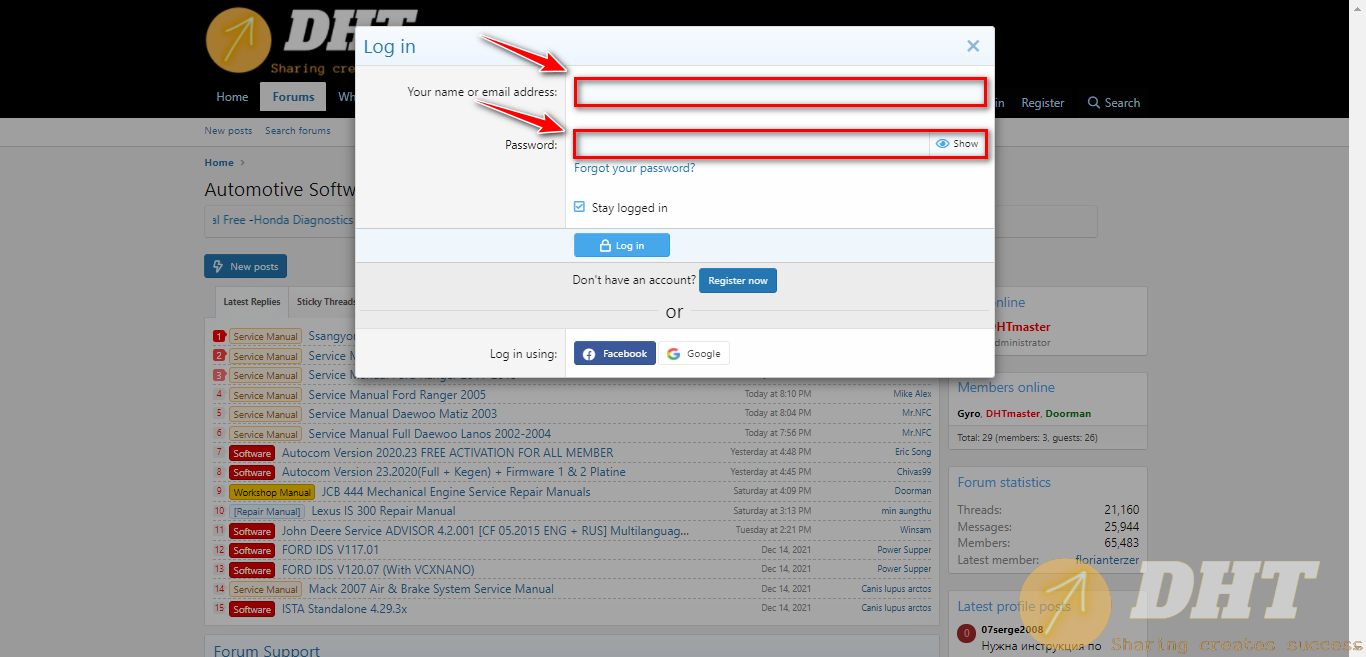
Task: Click into the Password field
Action: point(752,144)
